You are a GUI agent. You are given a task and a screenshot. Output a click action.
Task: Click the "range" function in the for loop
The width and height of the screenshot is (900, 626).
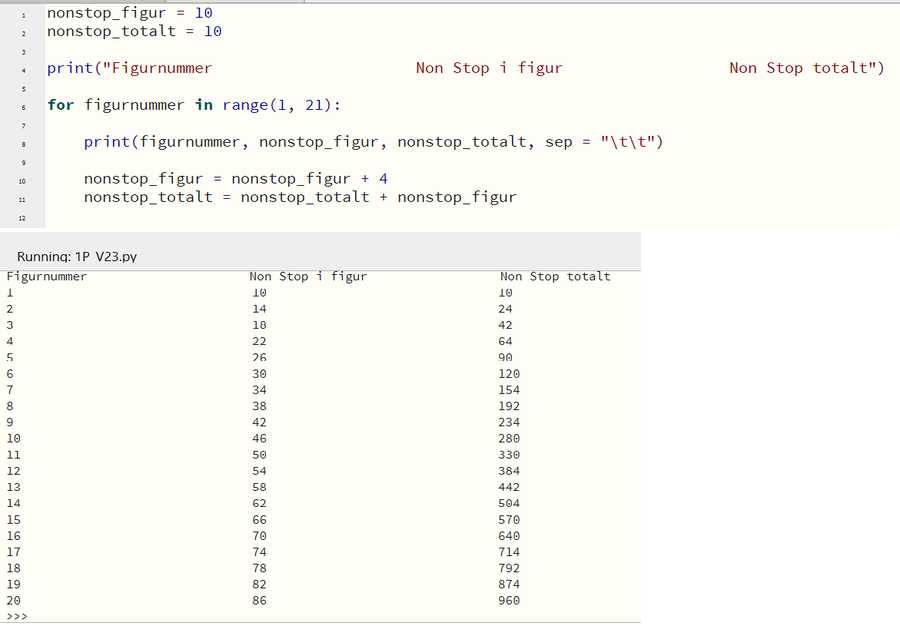coord(245,105)
